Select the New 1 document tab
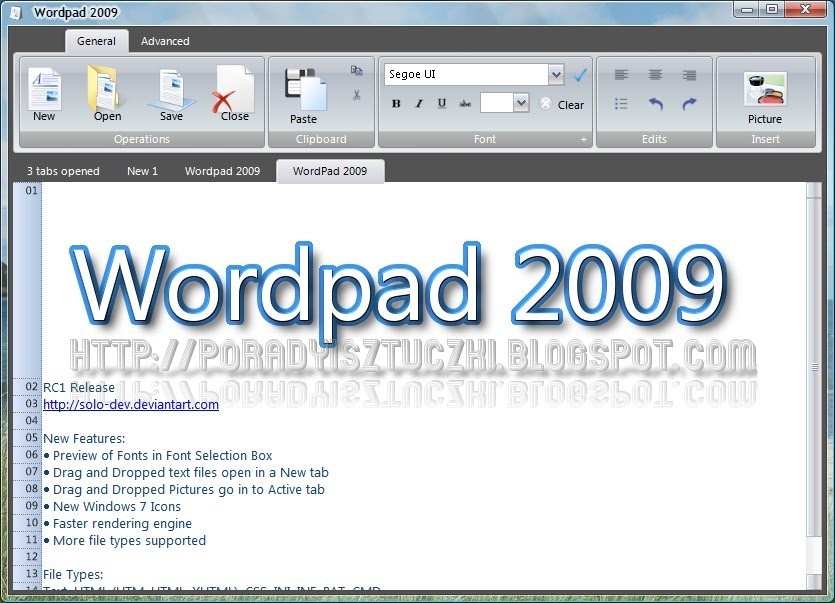Image resolution: width=835 pixels, height=603 pixels. click(x=142, y=171)
